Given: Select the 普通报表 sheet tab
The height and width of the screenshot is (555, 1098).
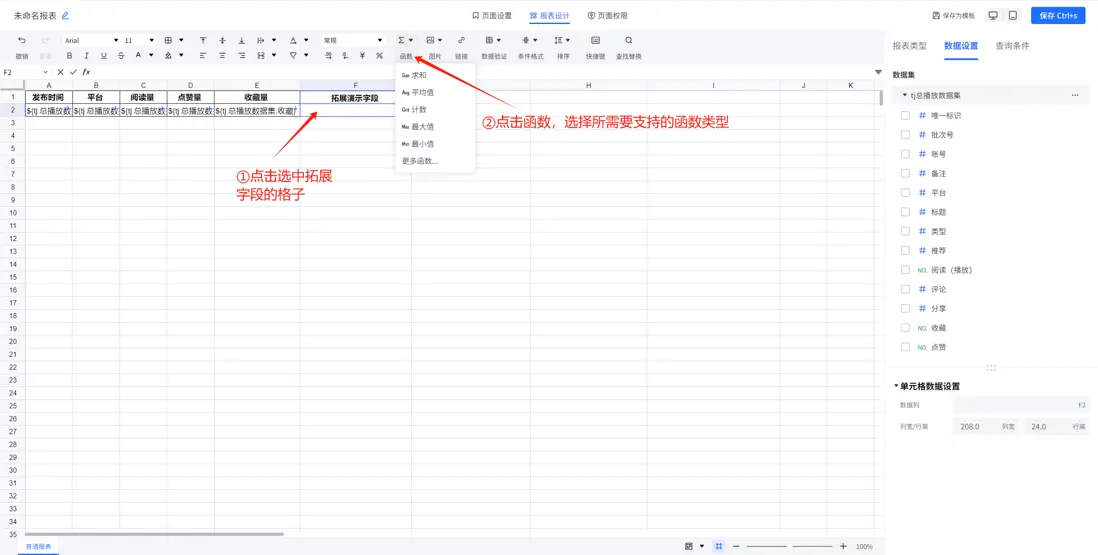Looking at the screenshot, I should point(39,546).
